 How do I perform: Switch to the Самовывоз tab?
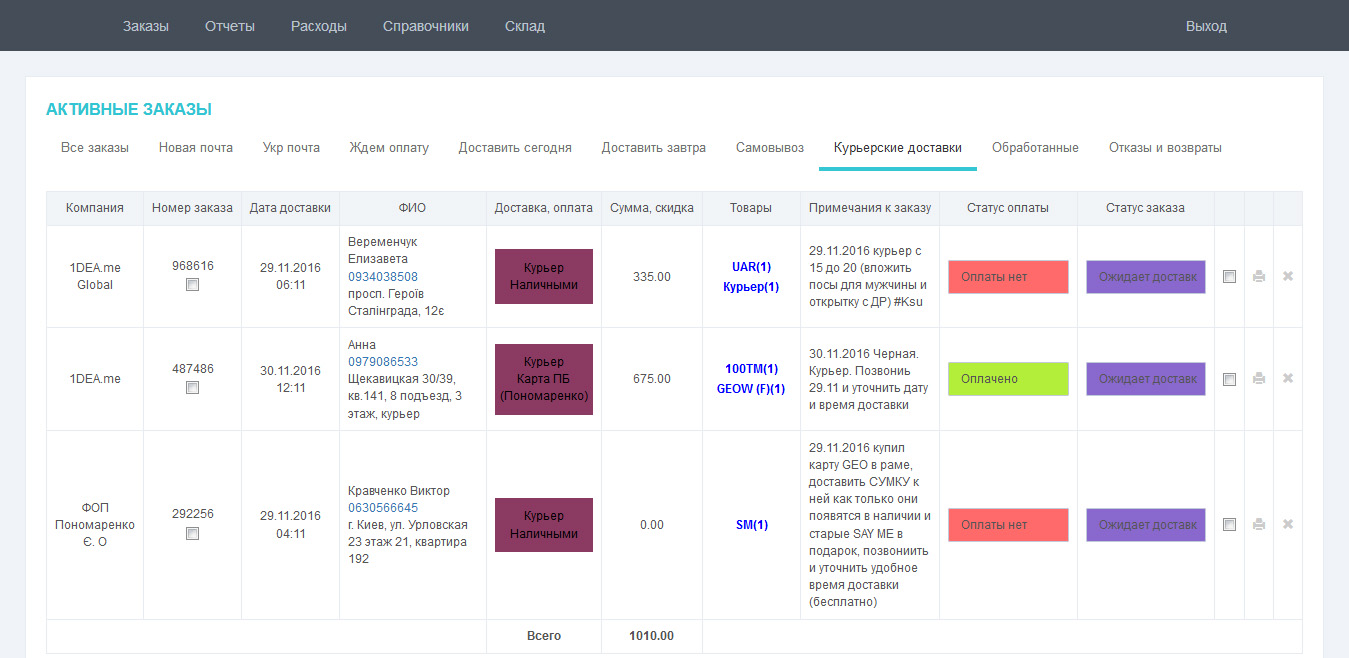pyautogui.click(x=769, y=148)
